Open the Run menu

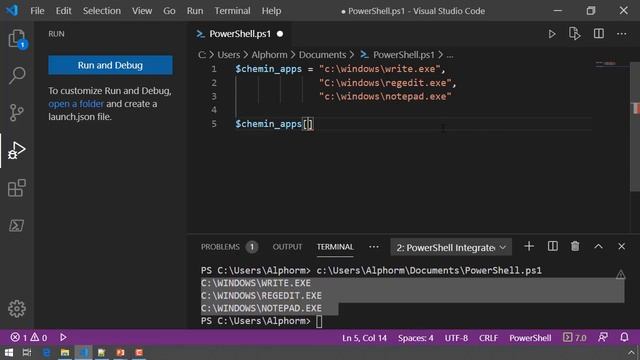tap(195, 11)
